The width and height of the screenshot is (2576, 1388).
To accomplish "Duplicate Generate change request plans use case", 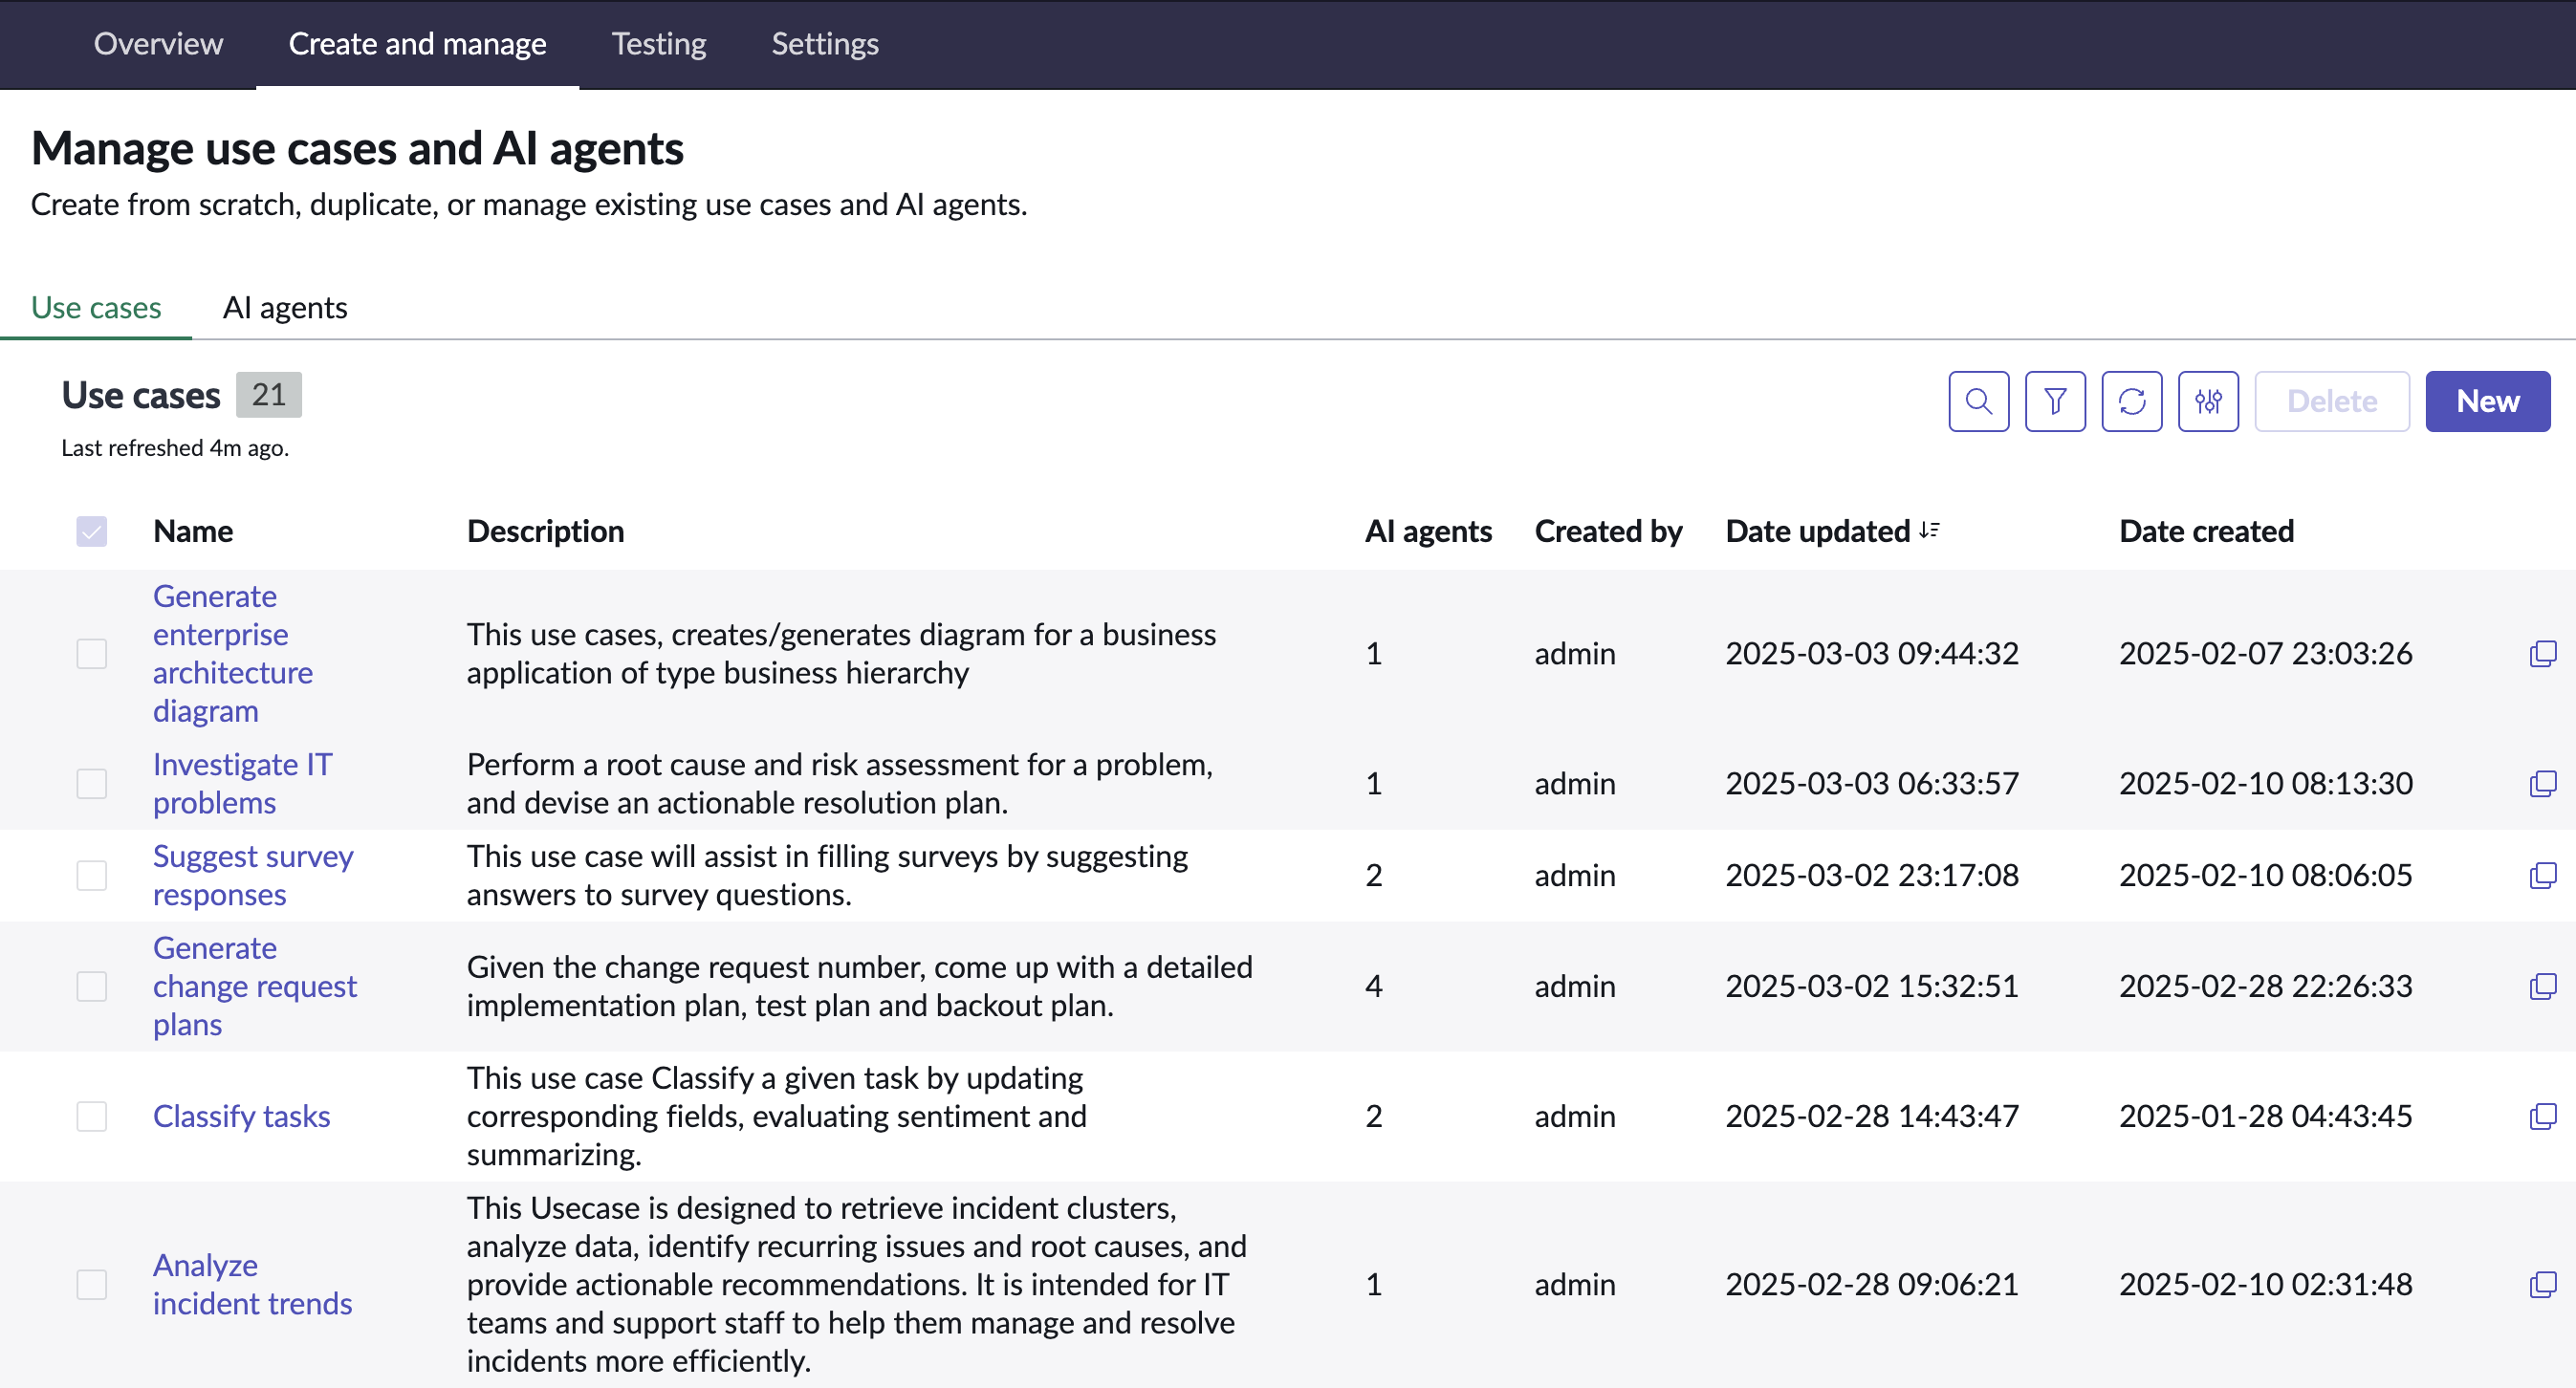I will [2542, 986].
